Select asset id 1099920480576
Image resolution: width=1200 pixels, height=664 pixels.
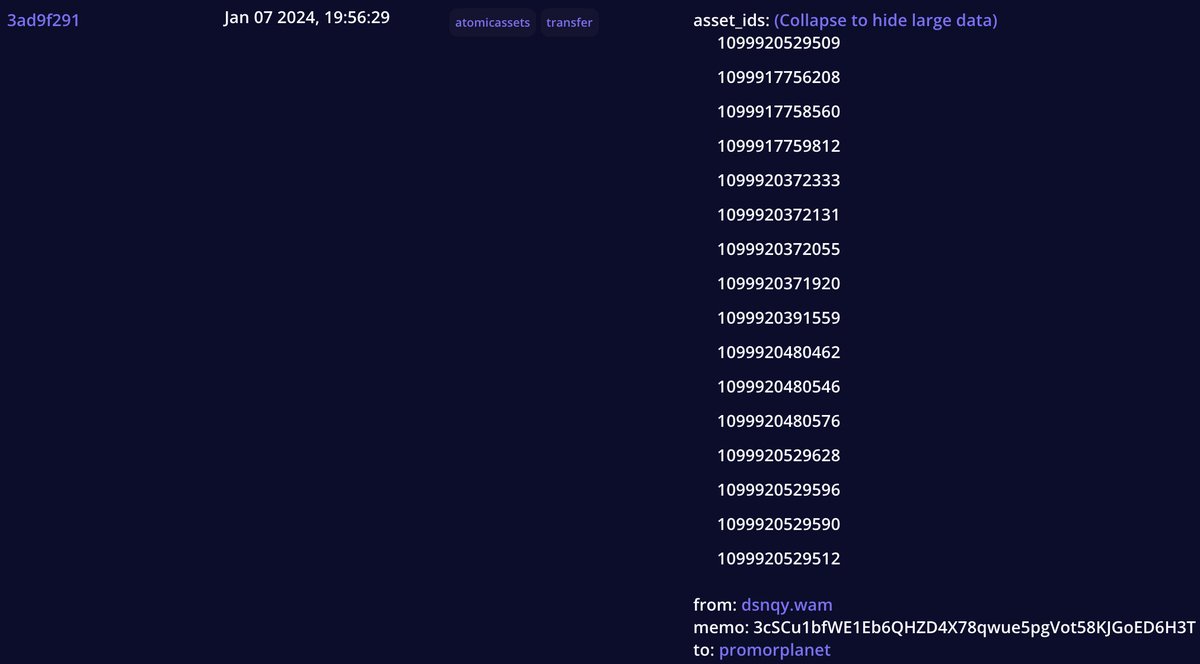coord(779,421)
